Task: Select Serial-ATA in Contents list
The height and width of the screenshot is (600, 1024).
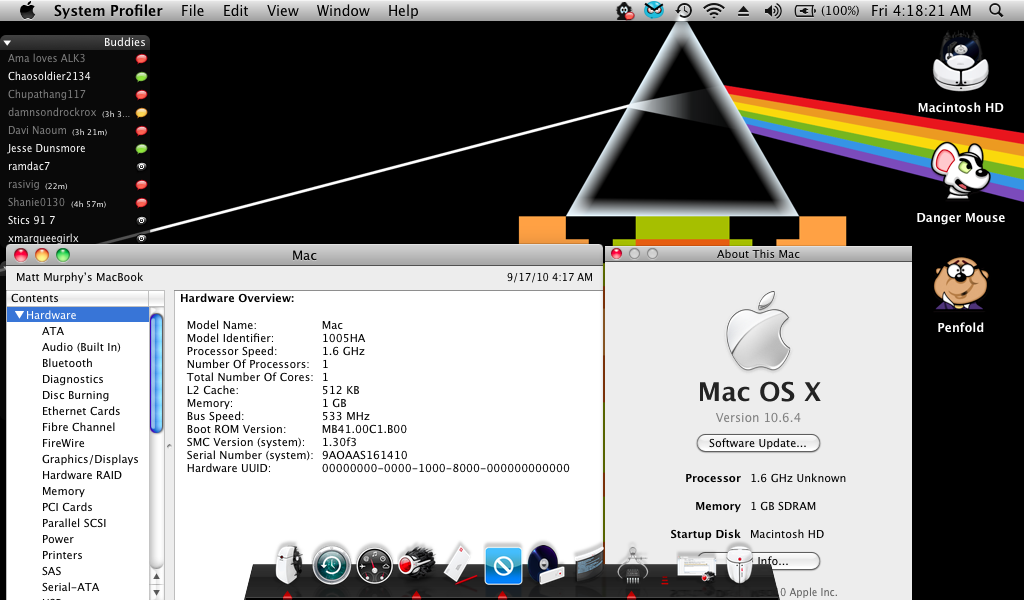Action: (x=71, y=587)
